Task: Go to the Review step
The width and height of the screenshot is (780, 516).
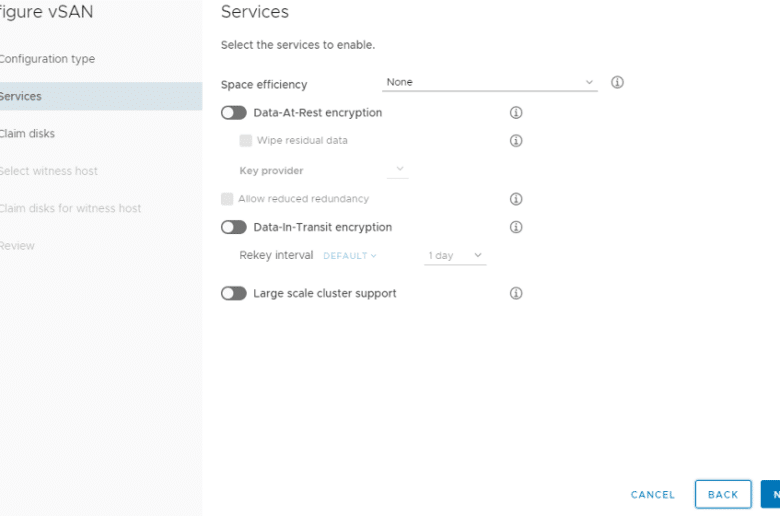Action: tap(17, 246)
